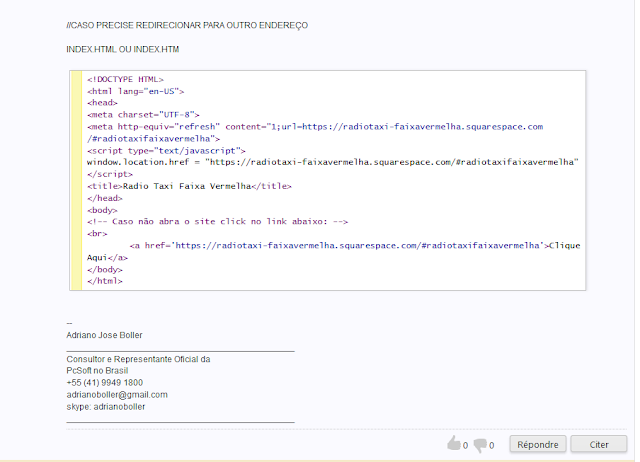Image resolution: width=640 pixels, height=462 pixels.
Task: Click the meta charset="UTF-8" code line
Action: pos(143,115)
